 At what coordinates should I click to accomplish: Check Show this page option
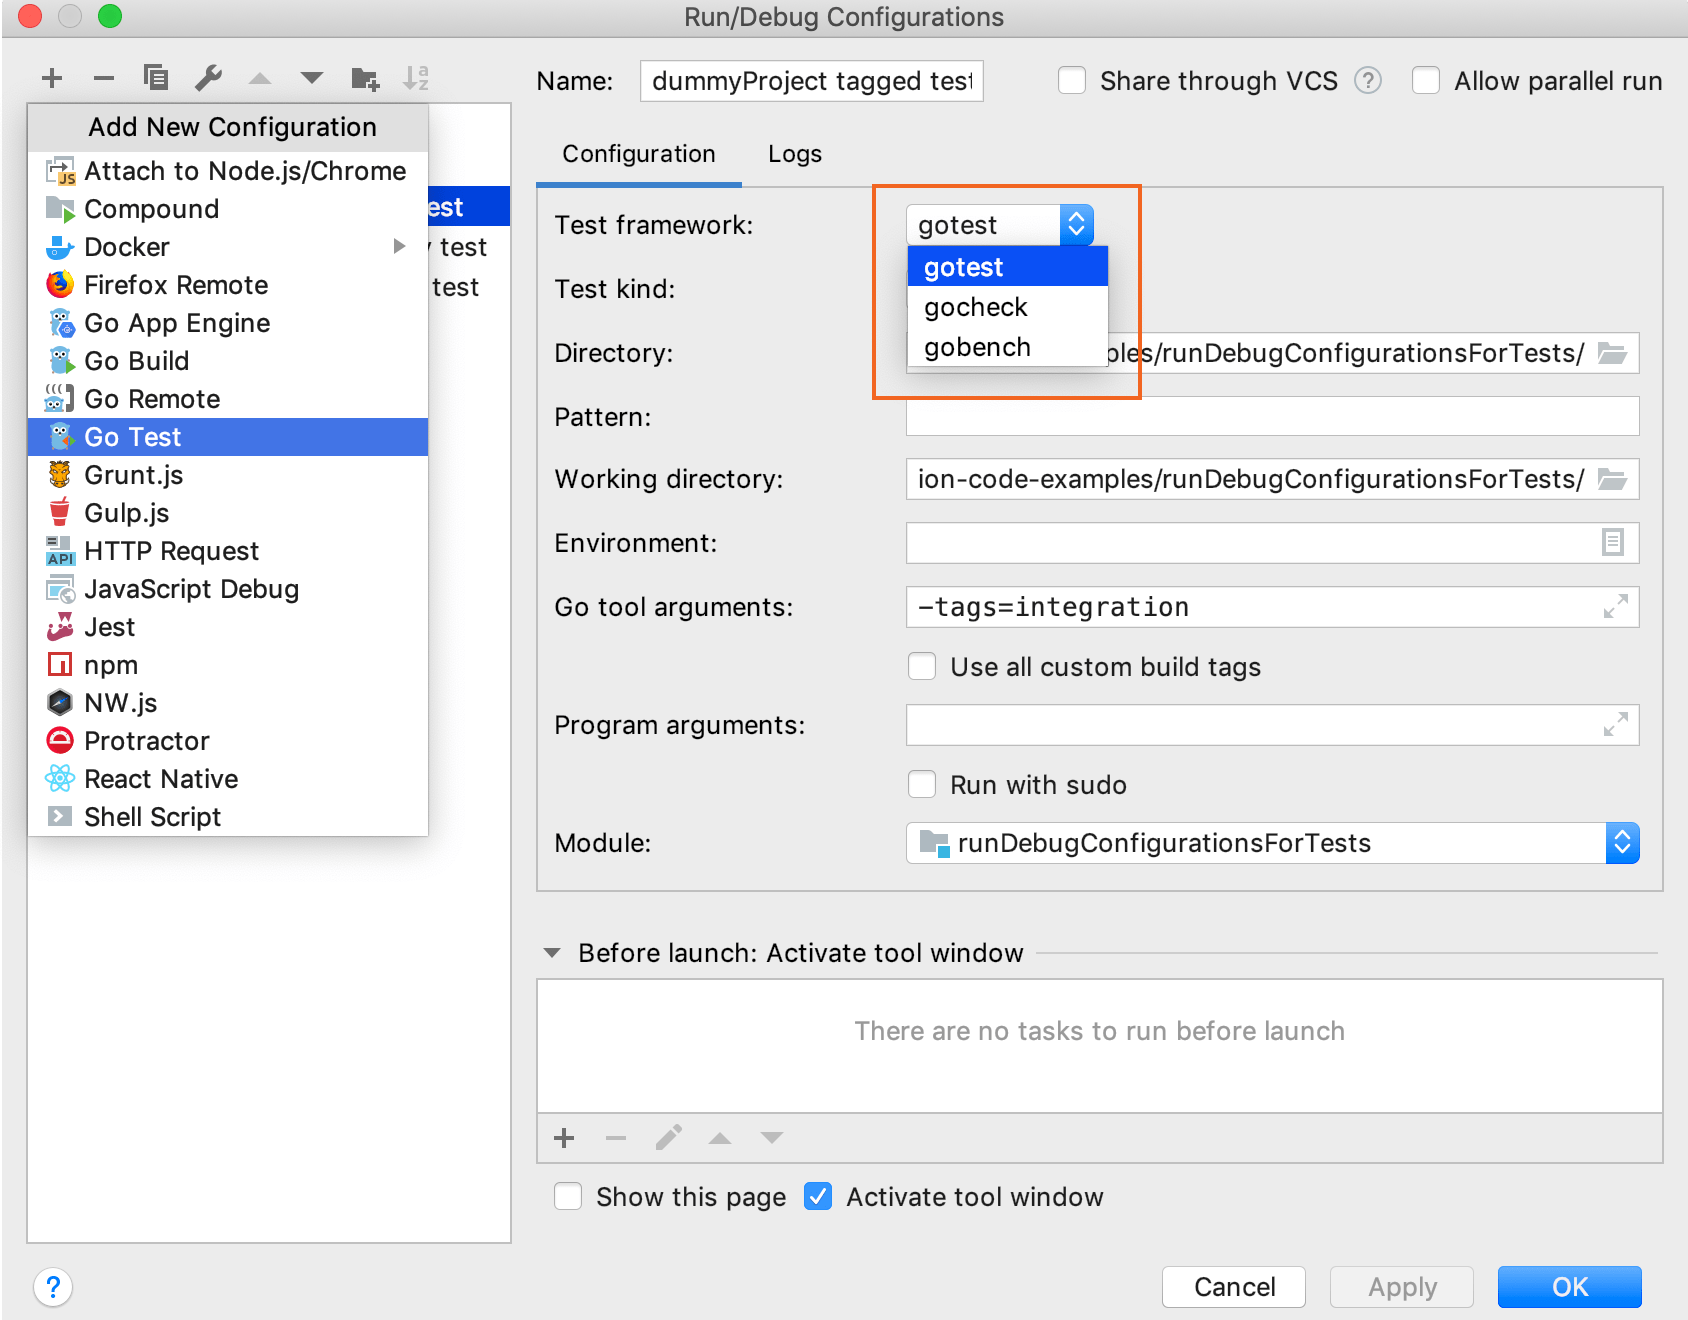(x=568, y=1196)
